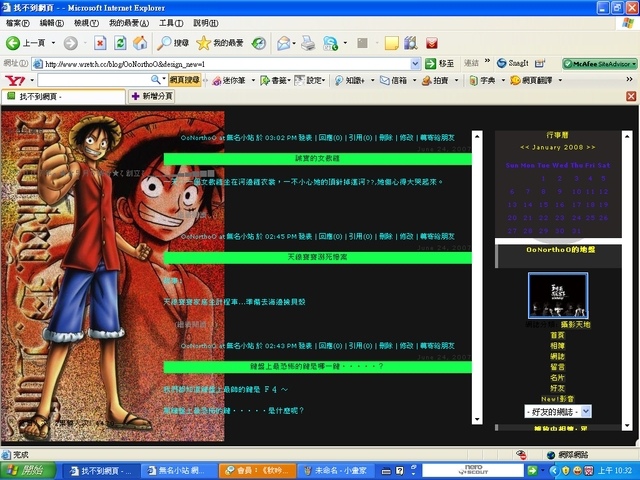
Task: Click the sidebar scrollbar up arrow
Action: [627, 136]
